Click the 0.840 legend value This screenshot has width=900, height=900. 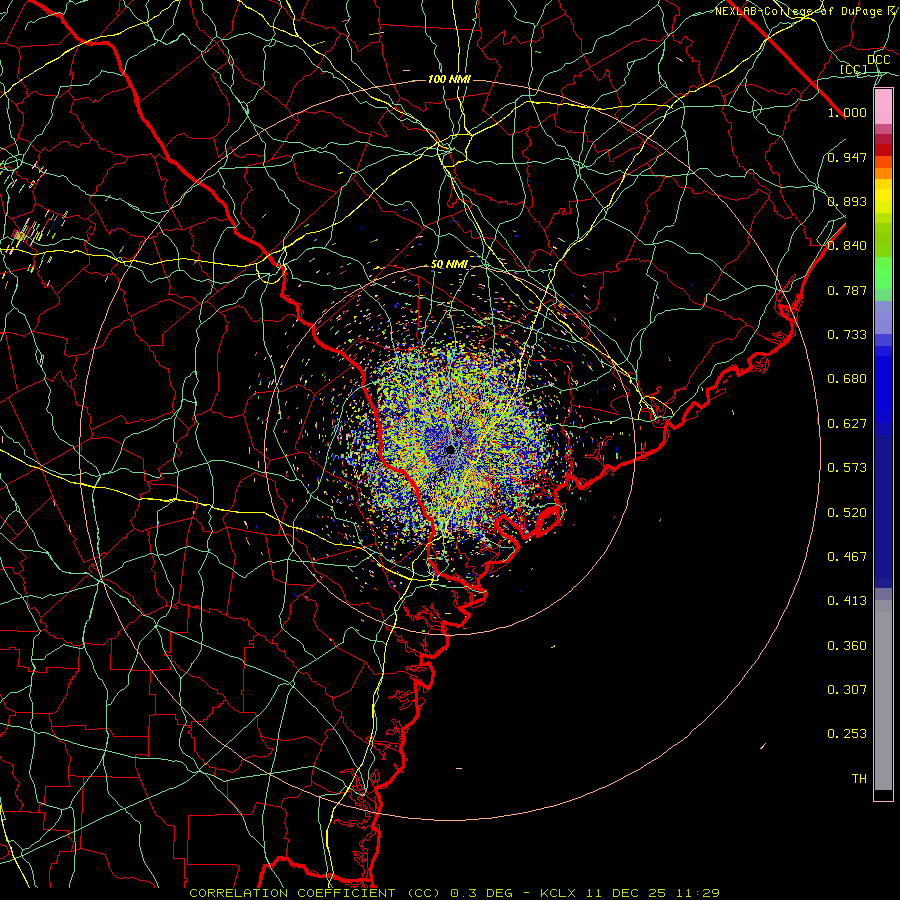pos(847,246)
